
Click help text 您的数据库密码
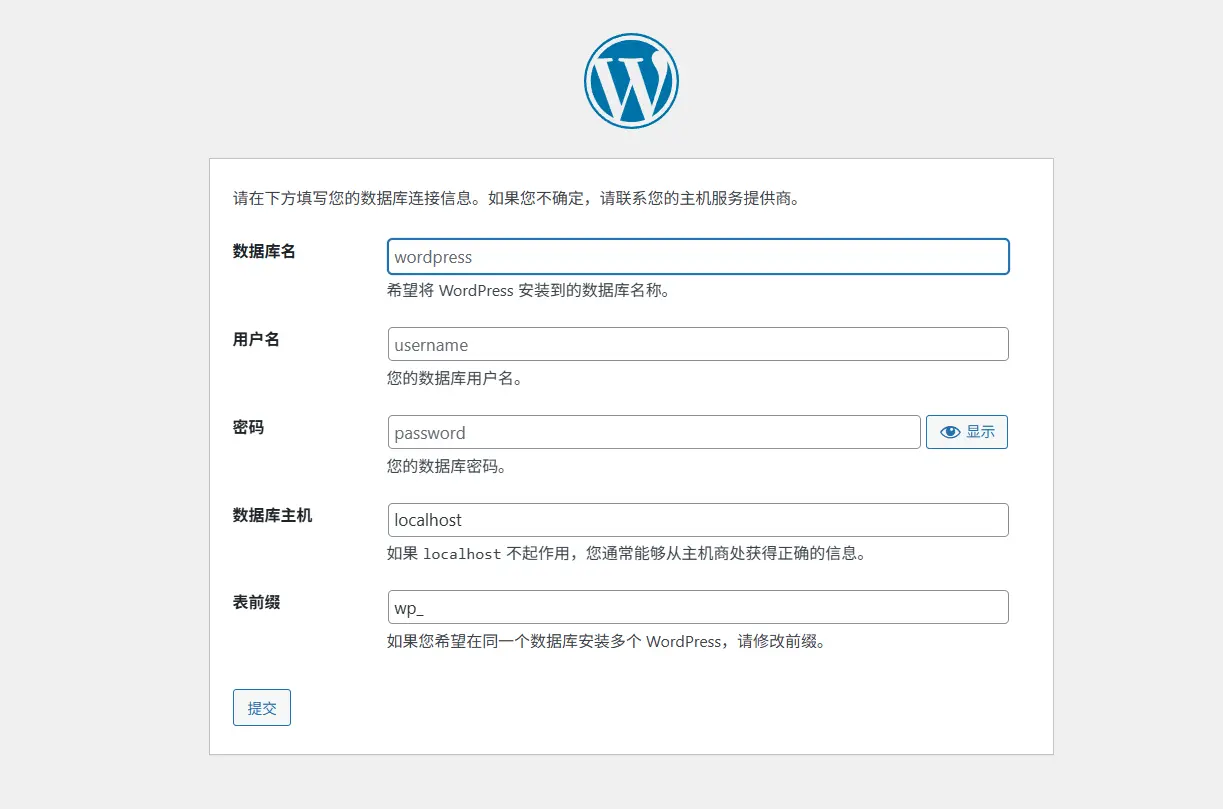click(x=447, y=466)
